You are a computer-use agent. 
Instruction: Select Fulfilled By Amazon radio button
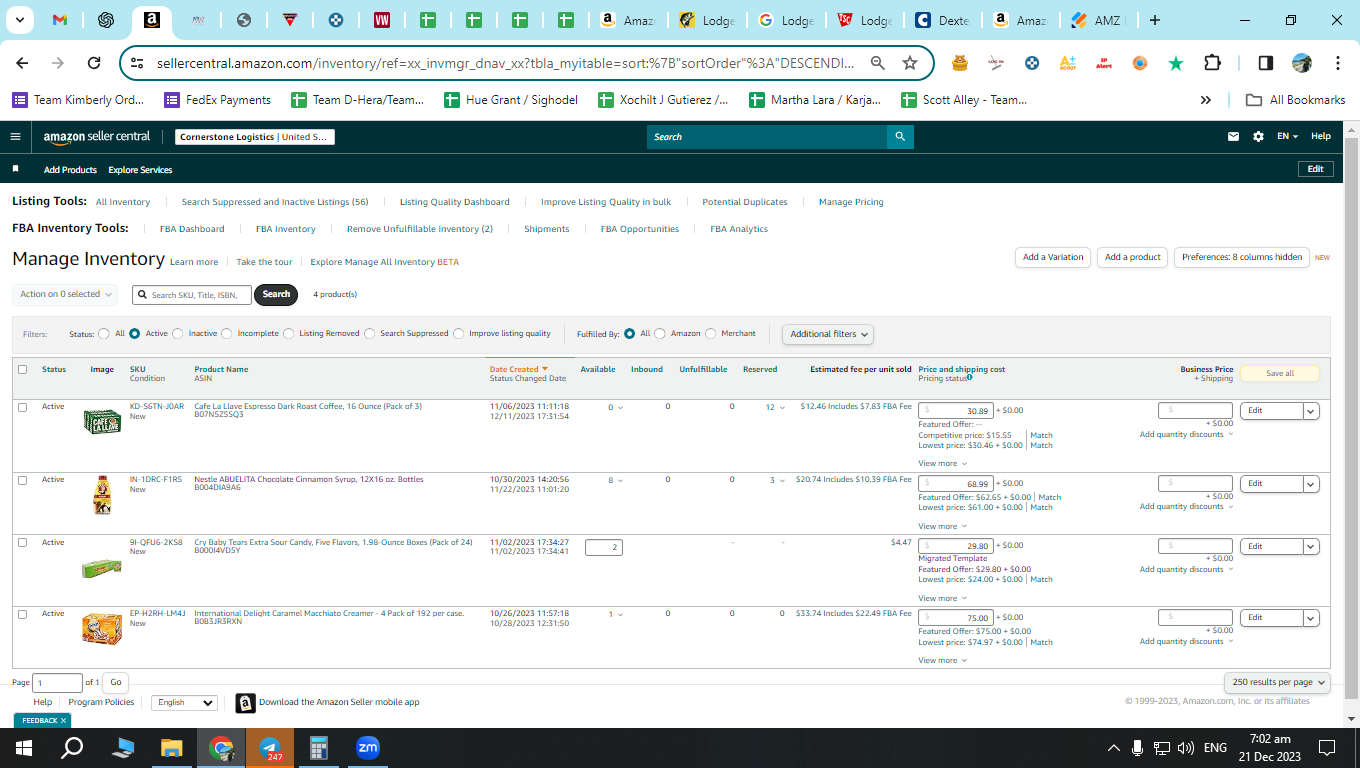(x=660, y=334)
